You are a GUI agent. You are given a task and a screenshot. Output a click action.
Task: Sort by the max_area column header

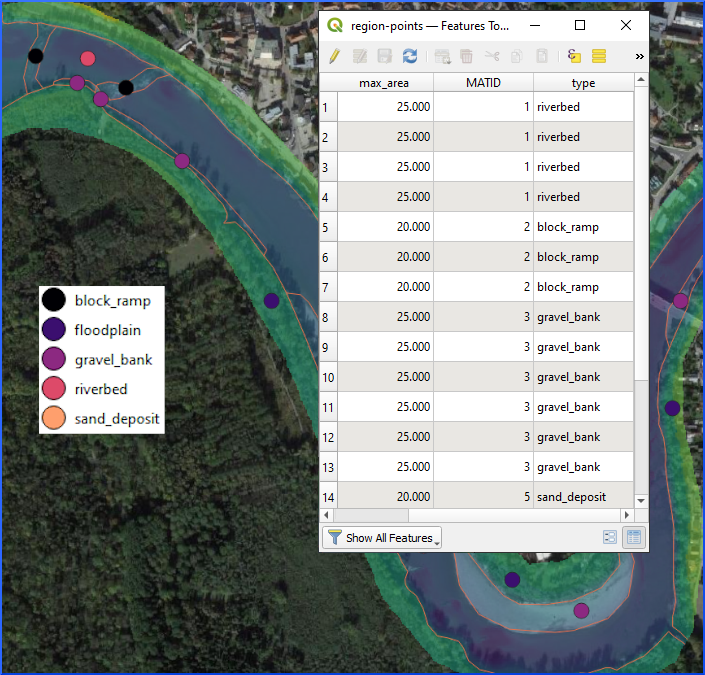point(385,83)
